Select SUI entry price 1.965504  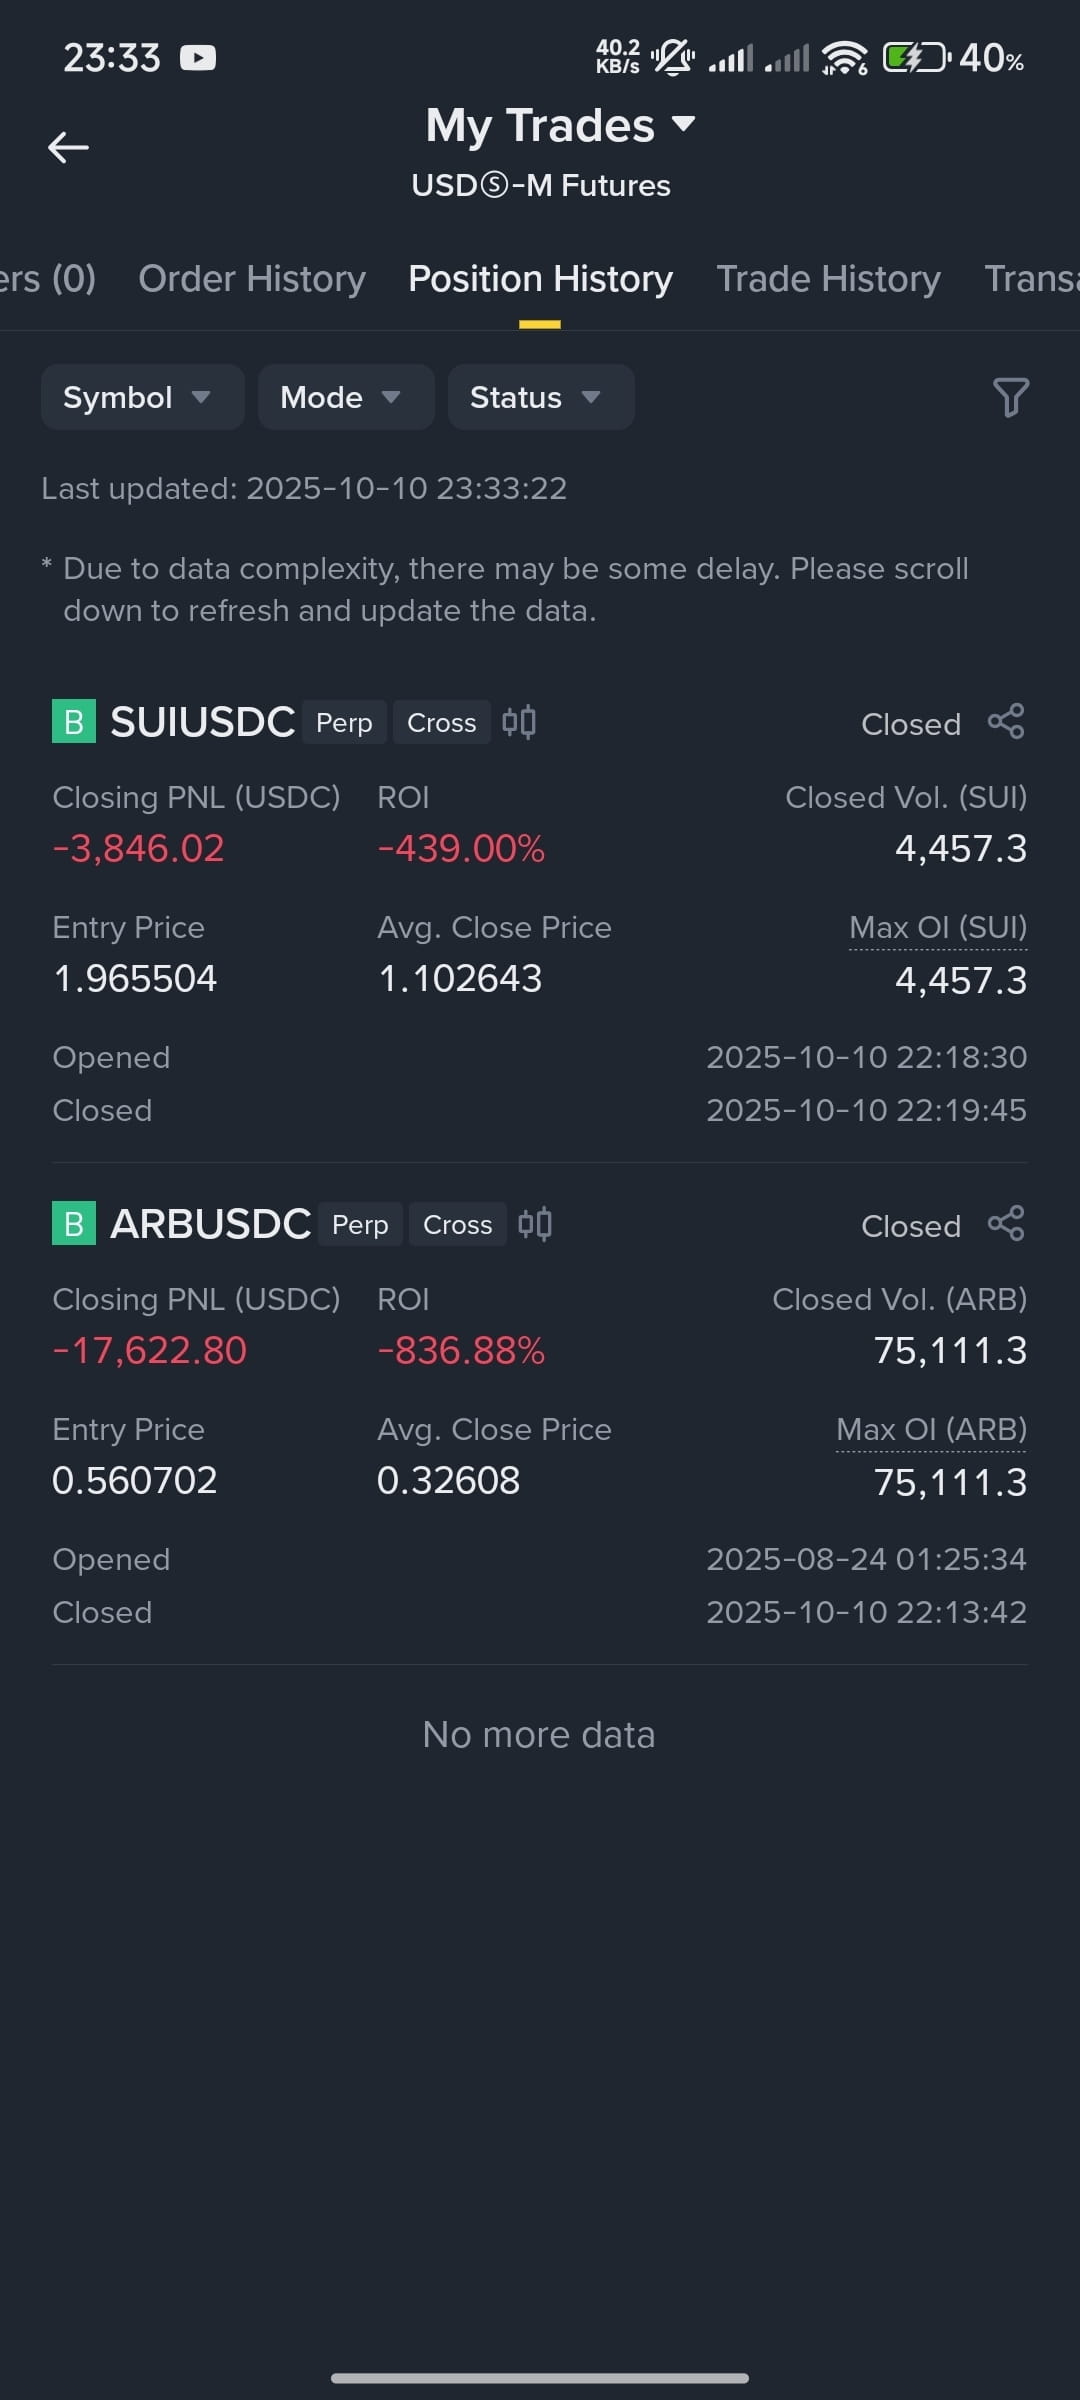point(135,979)
